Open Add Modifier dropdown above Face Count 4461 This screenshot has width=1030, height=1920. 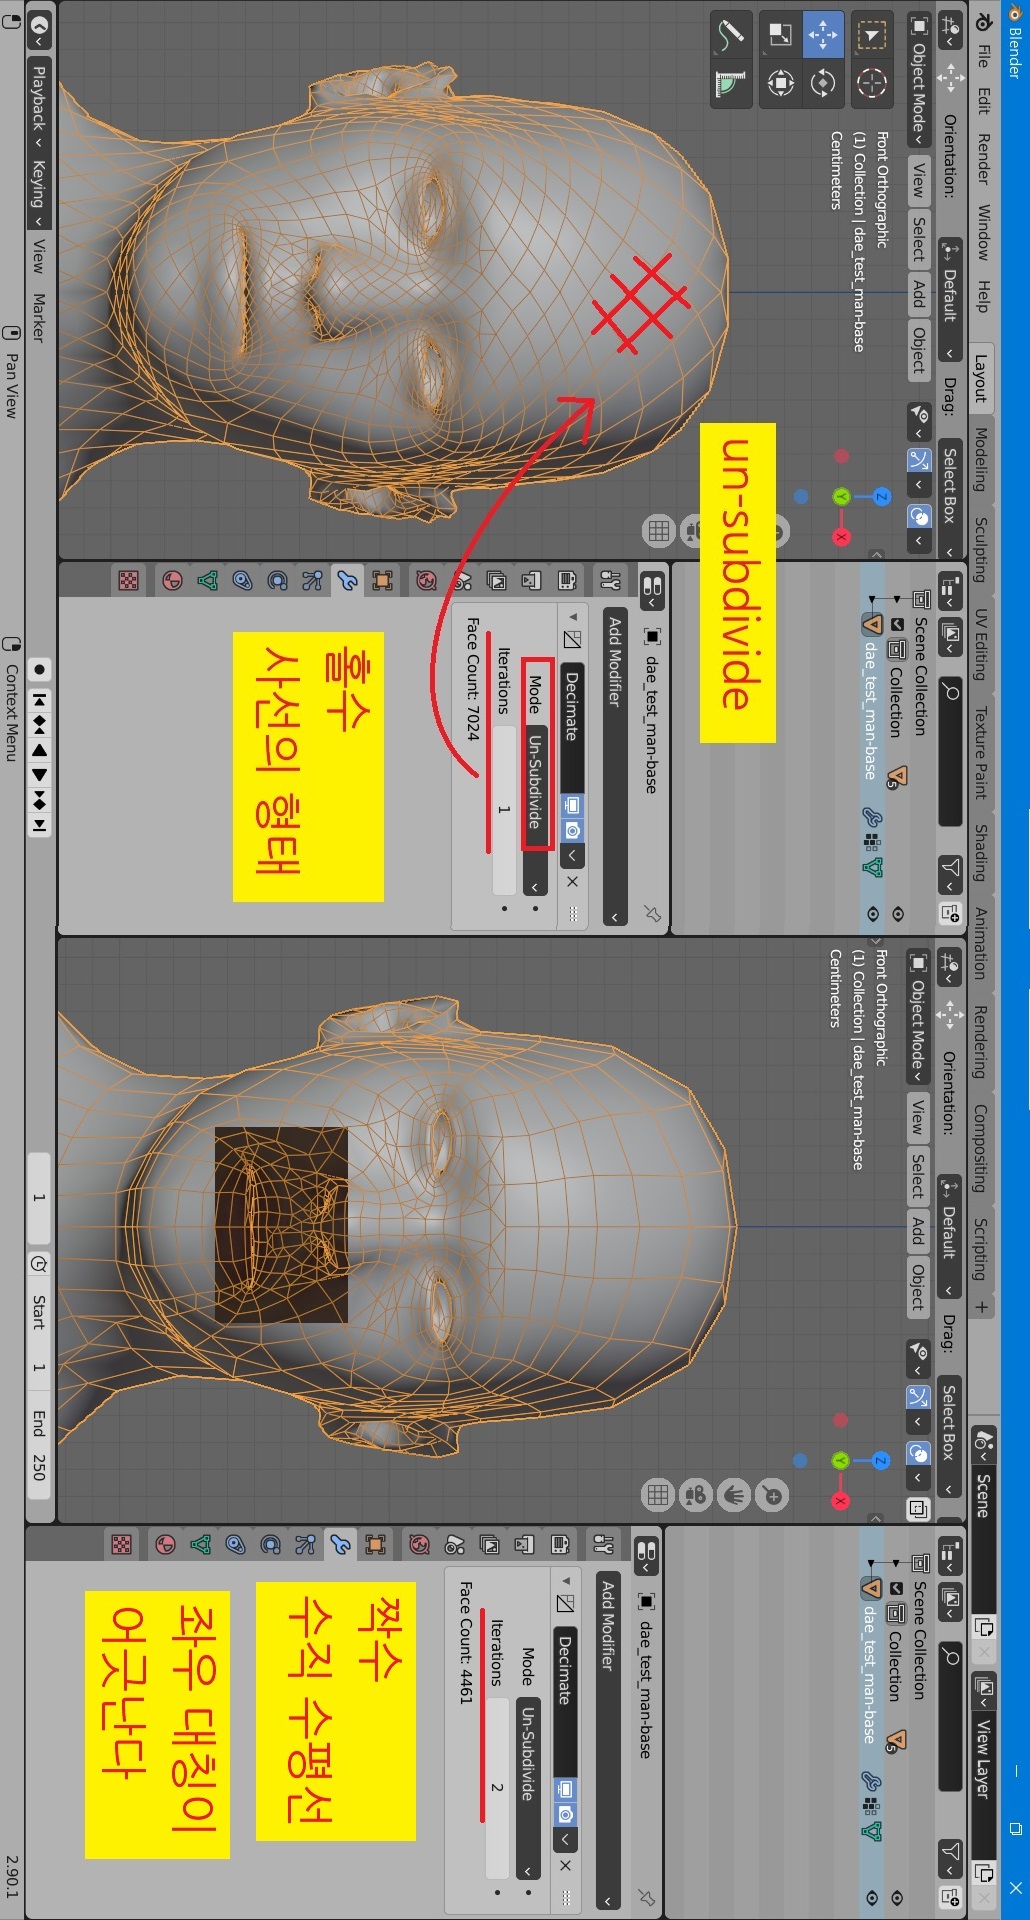click(608, 1742)
